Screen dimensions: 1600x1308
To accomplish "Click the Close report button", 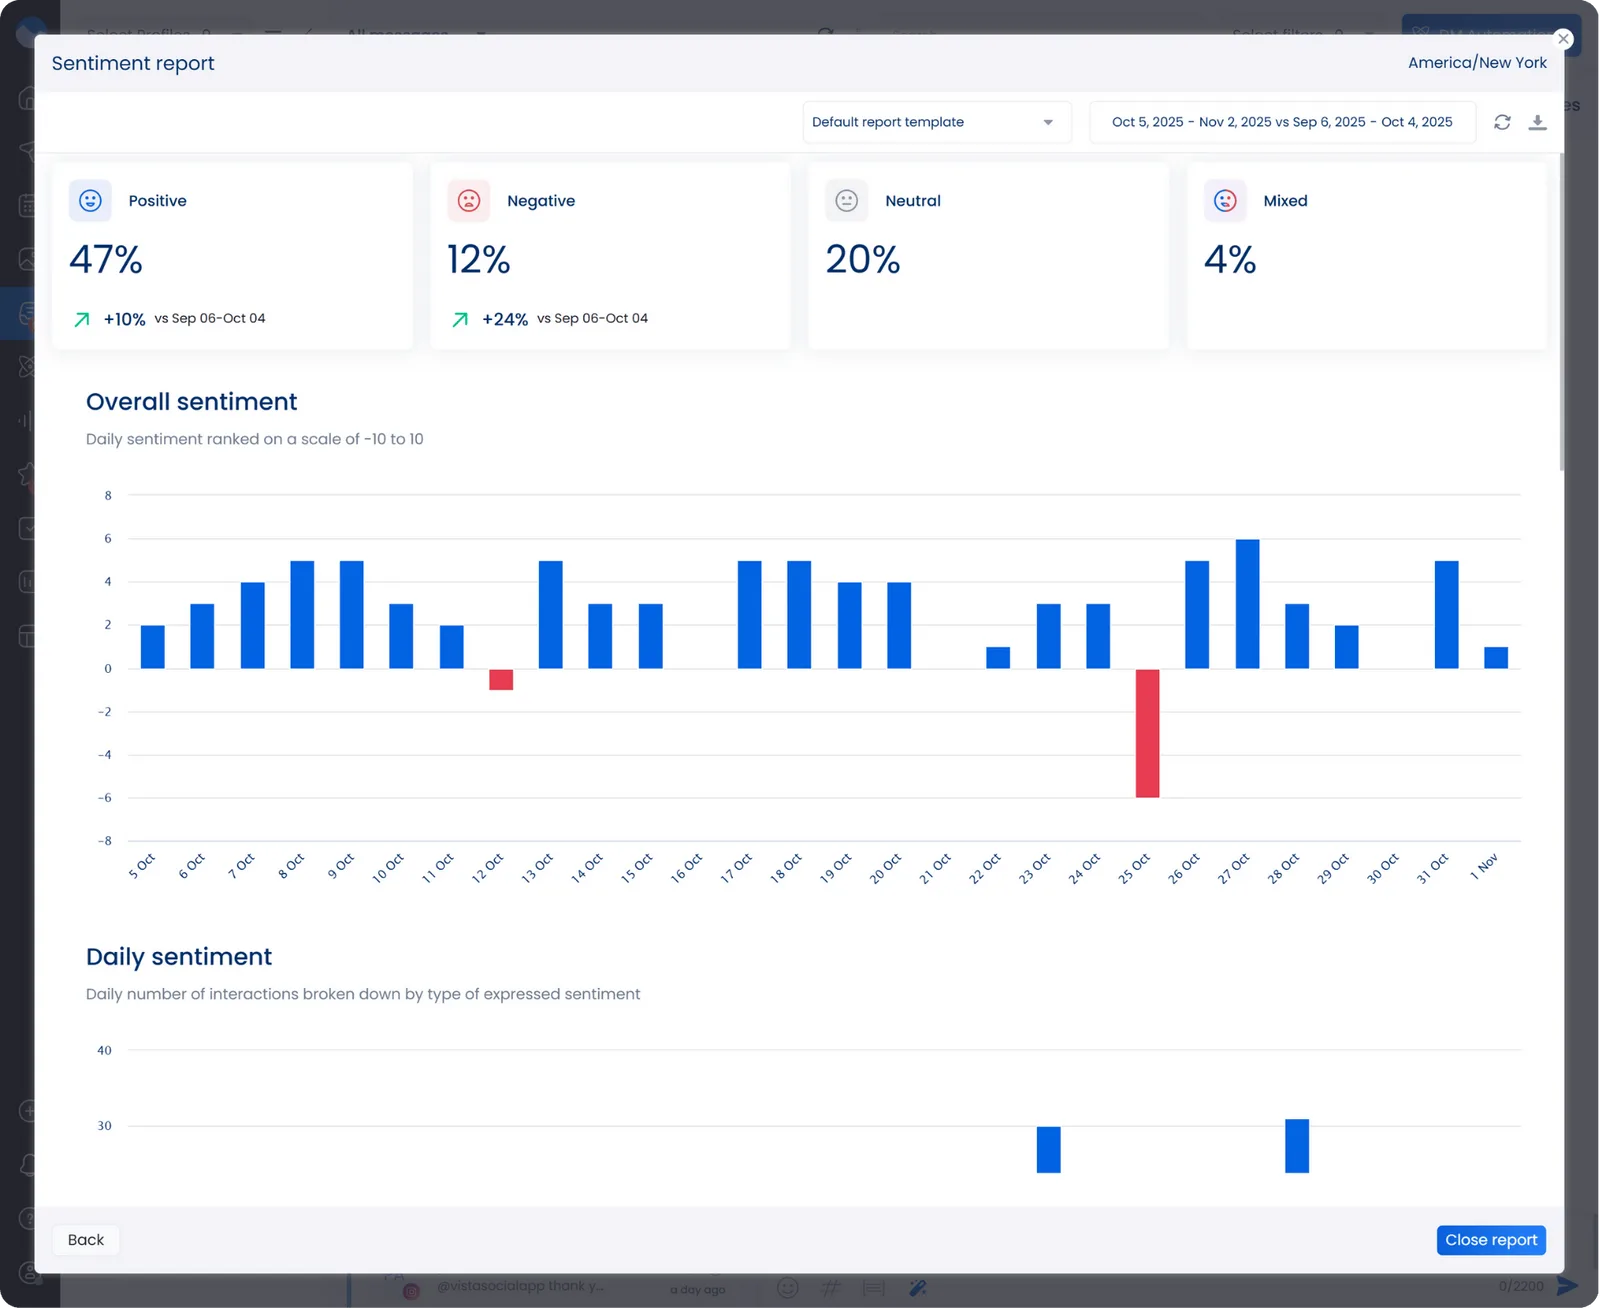I will click(x=1490, y=1240).
